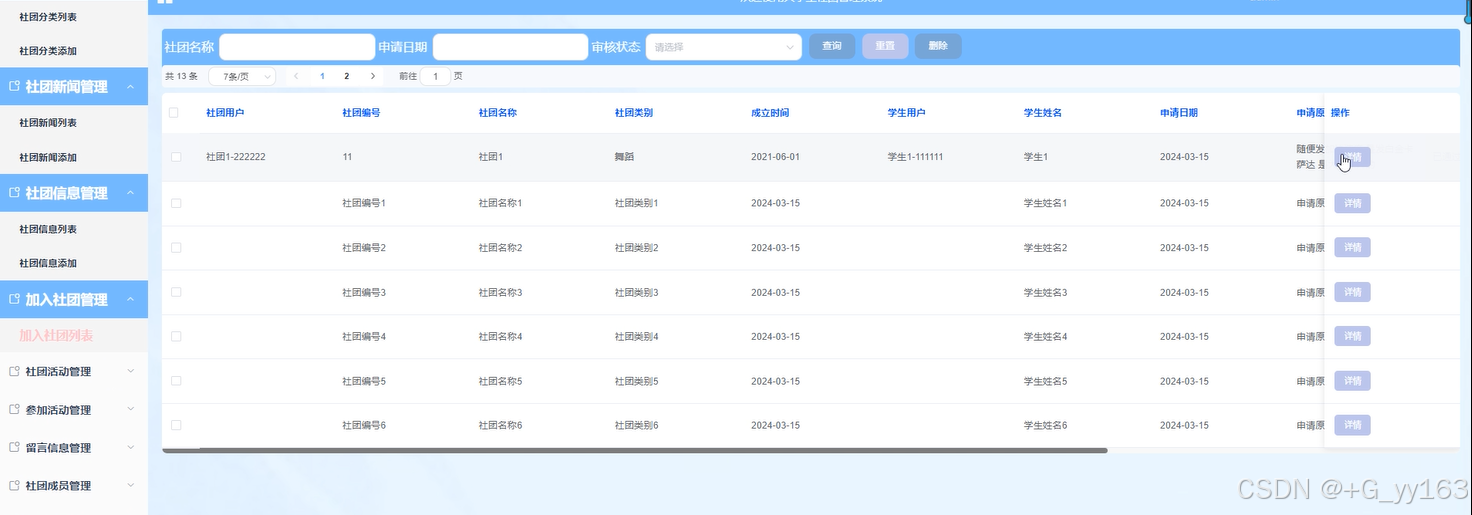Open 详情 for the 社团名称3 row
Image resolution: width=1472 pixels, height=515 pixels.
pyautogui.click(x=1352, y=292)
